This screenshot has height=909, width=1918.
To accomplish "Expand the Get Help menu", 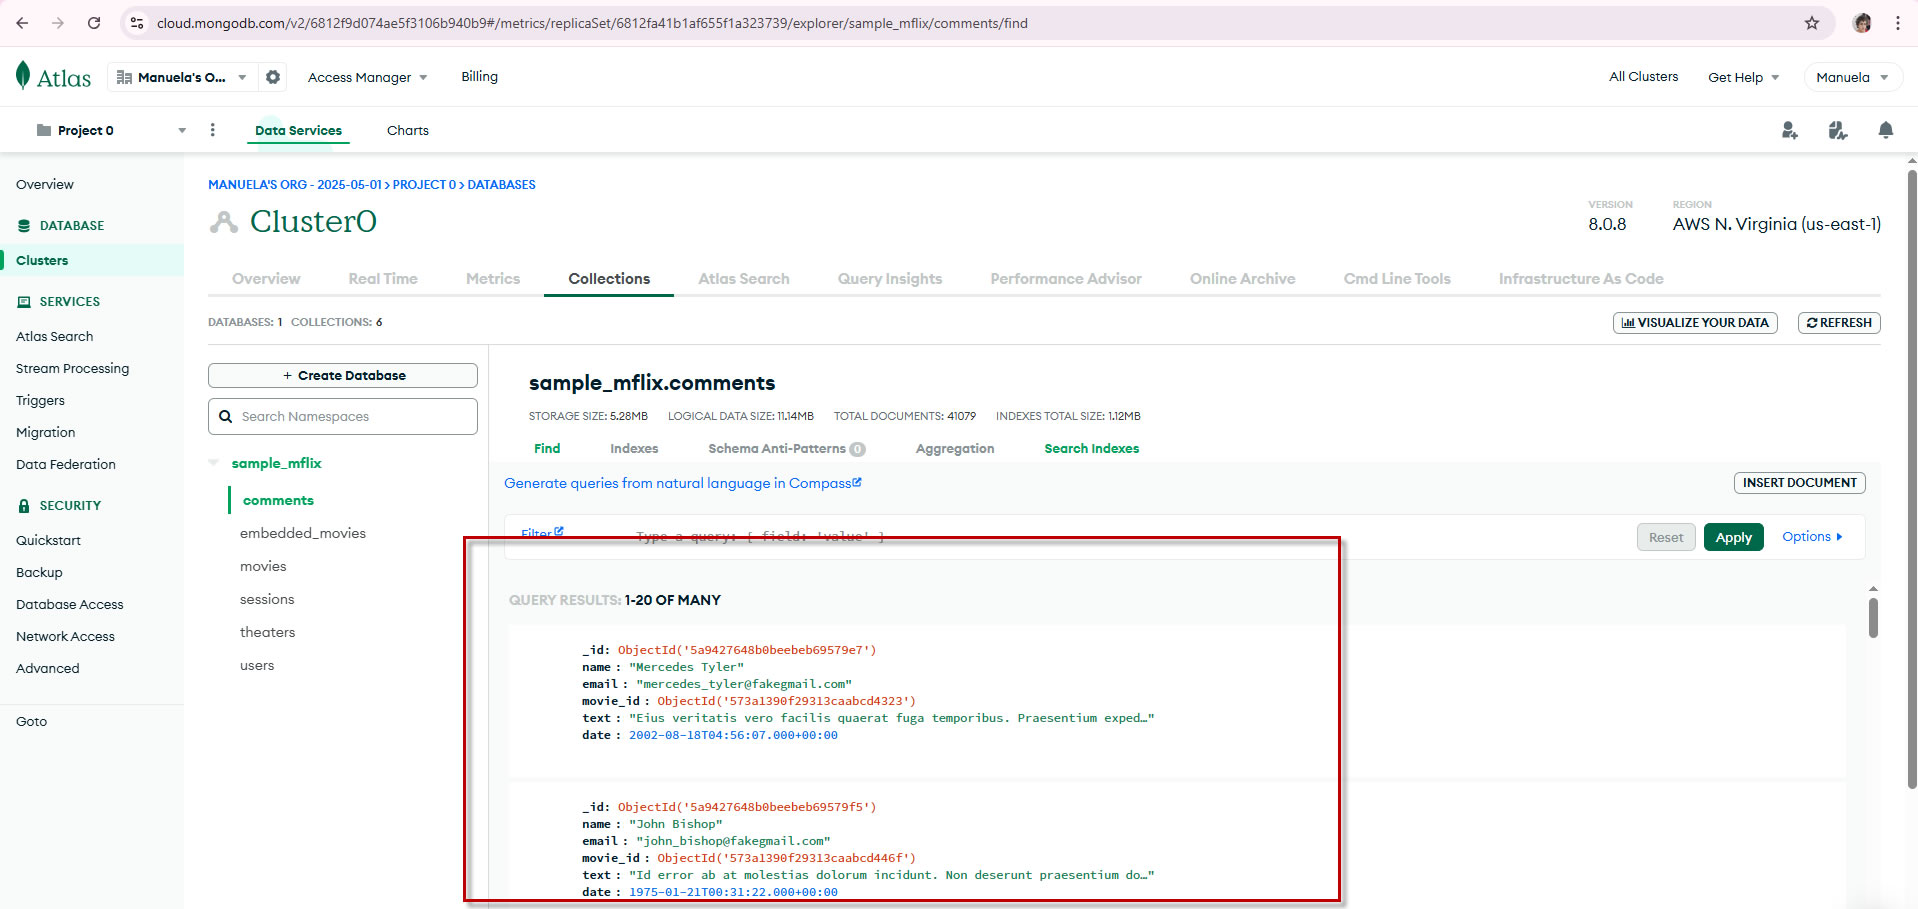I will point(1743,77).
